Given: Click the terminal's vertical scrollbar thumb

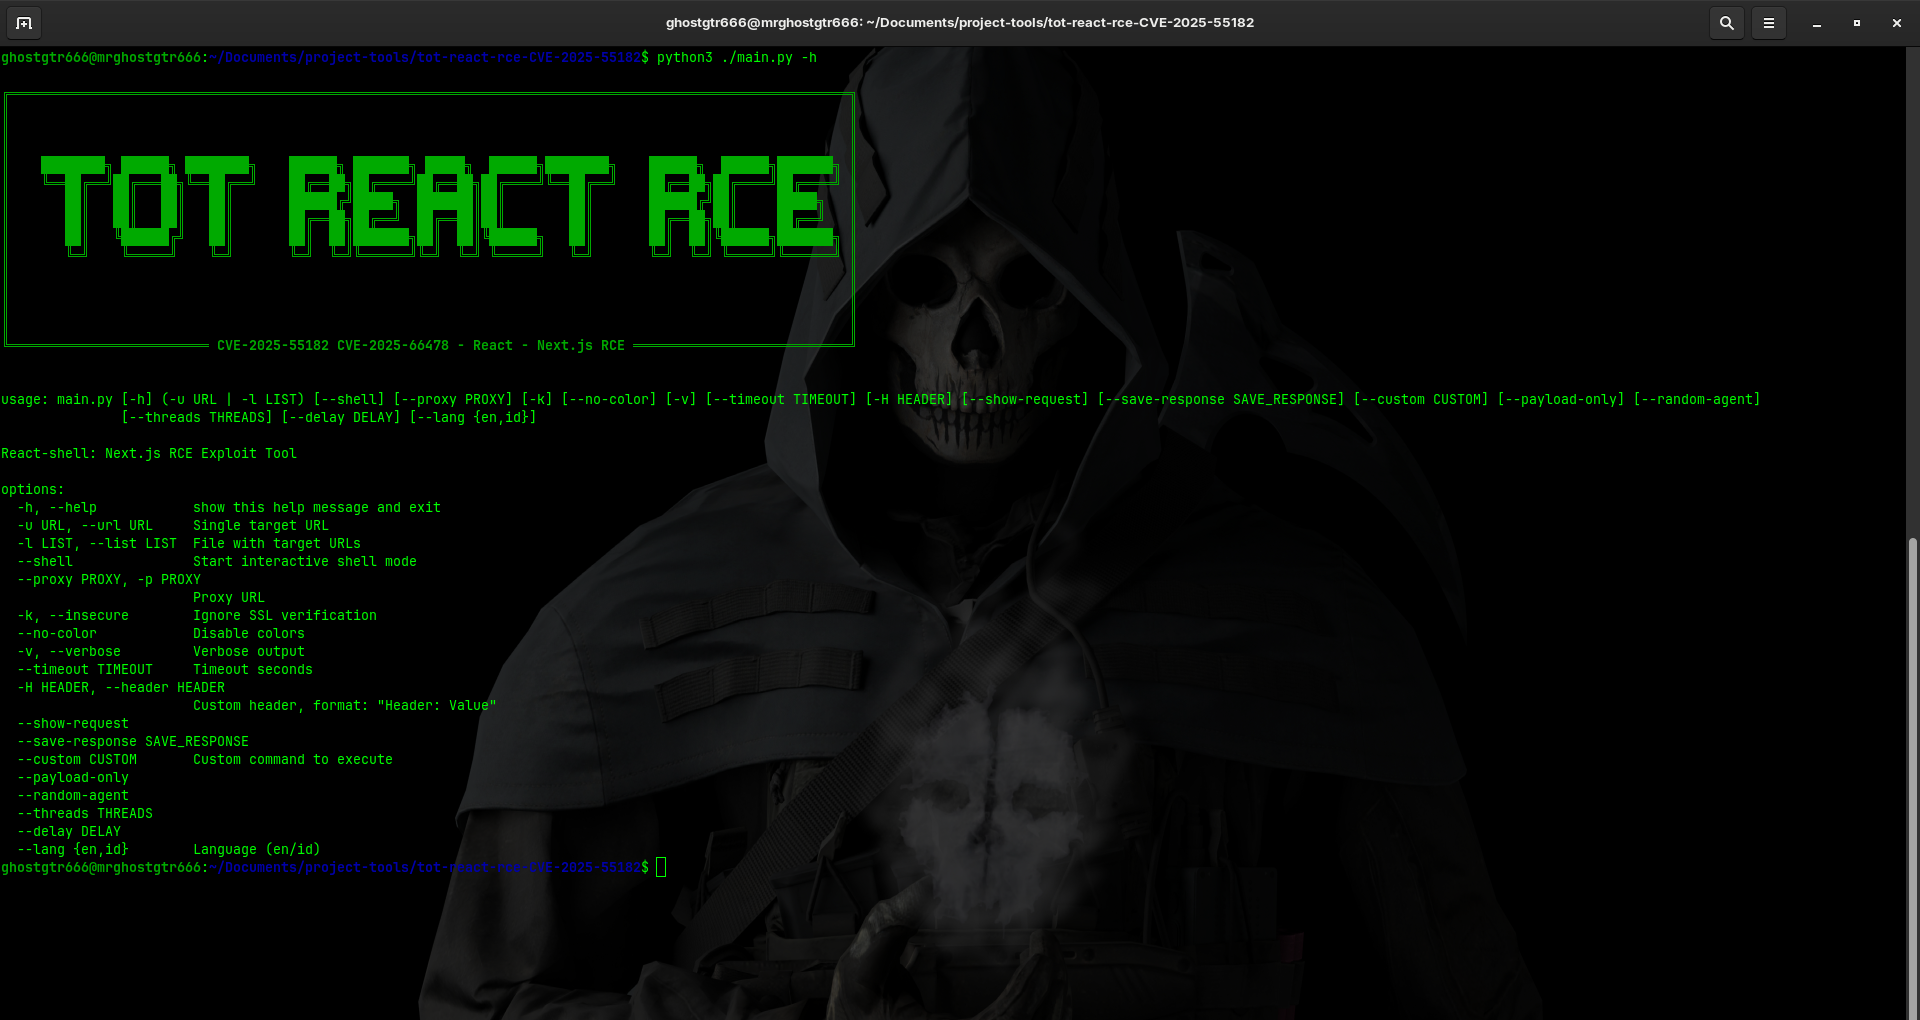Looking at the screenshot, I should tap(1913, 778).
